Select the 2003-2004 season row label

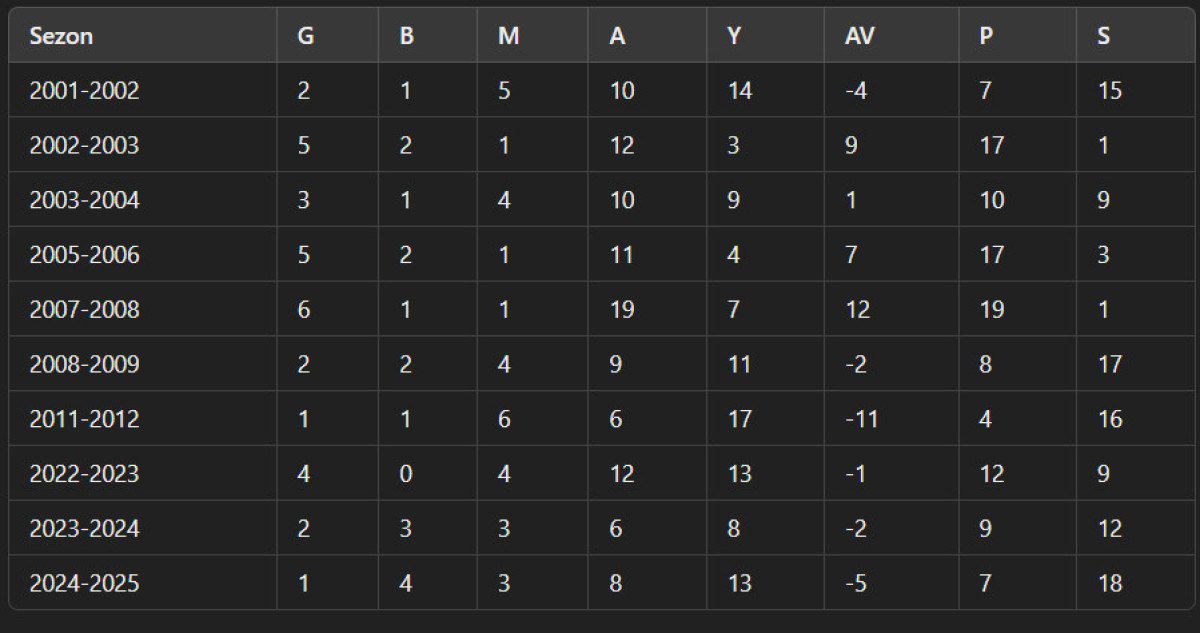point(84,201)
